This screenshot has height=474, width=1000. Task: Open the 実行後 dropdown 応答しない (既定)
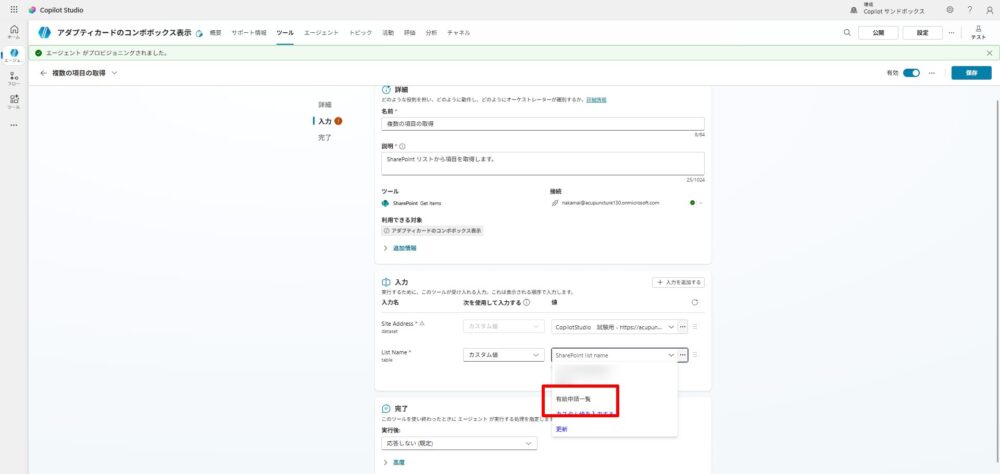point(458,443)
